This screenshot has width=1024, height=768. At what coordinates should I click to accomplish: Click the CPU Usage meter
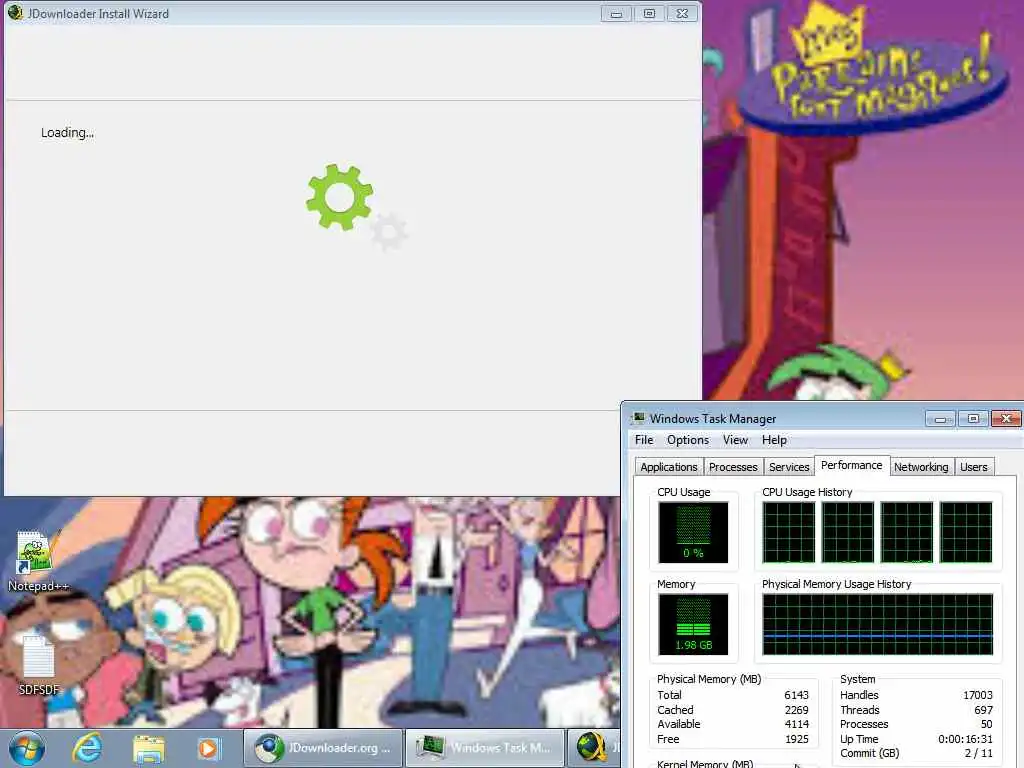pyautogui.click(x=693, y=532)
